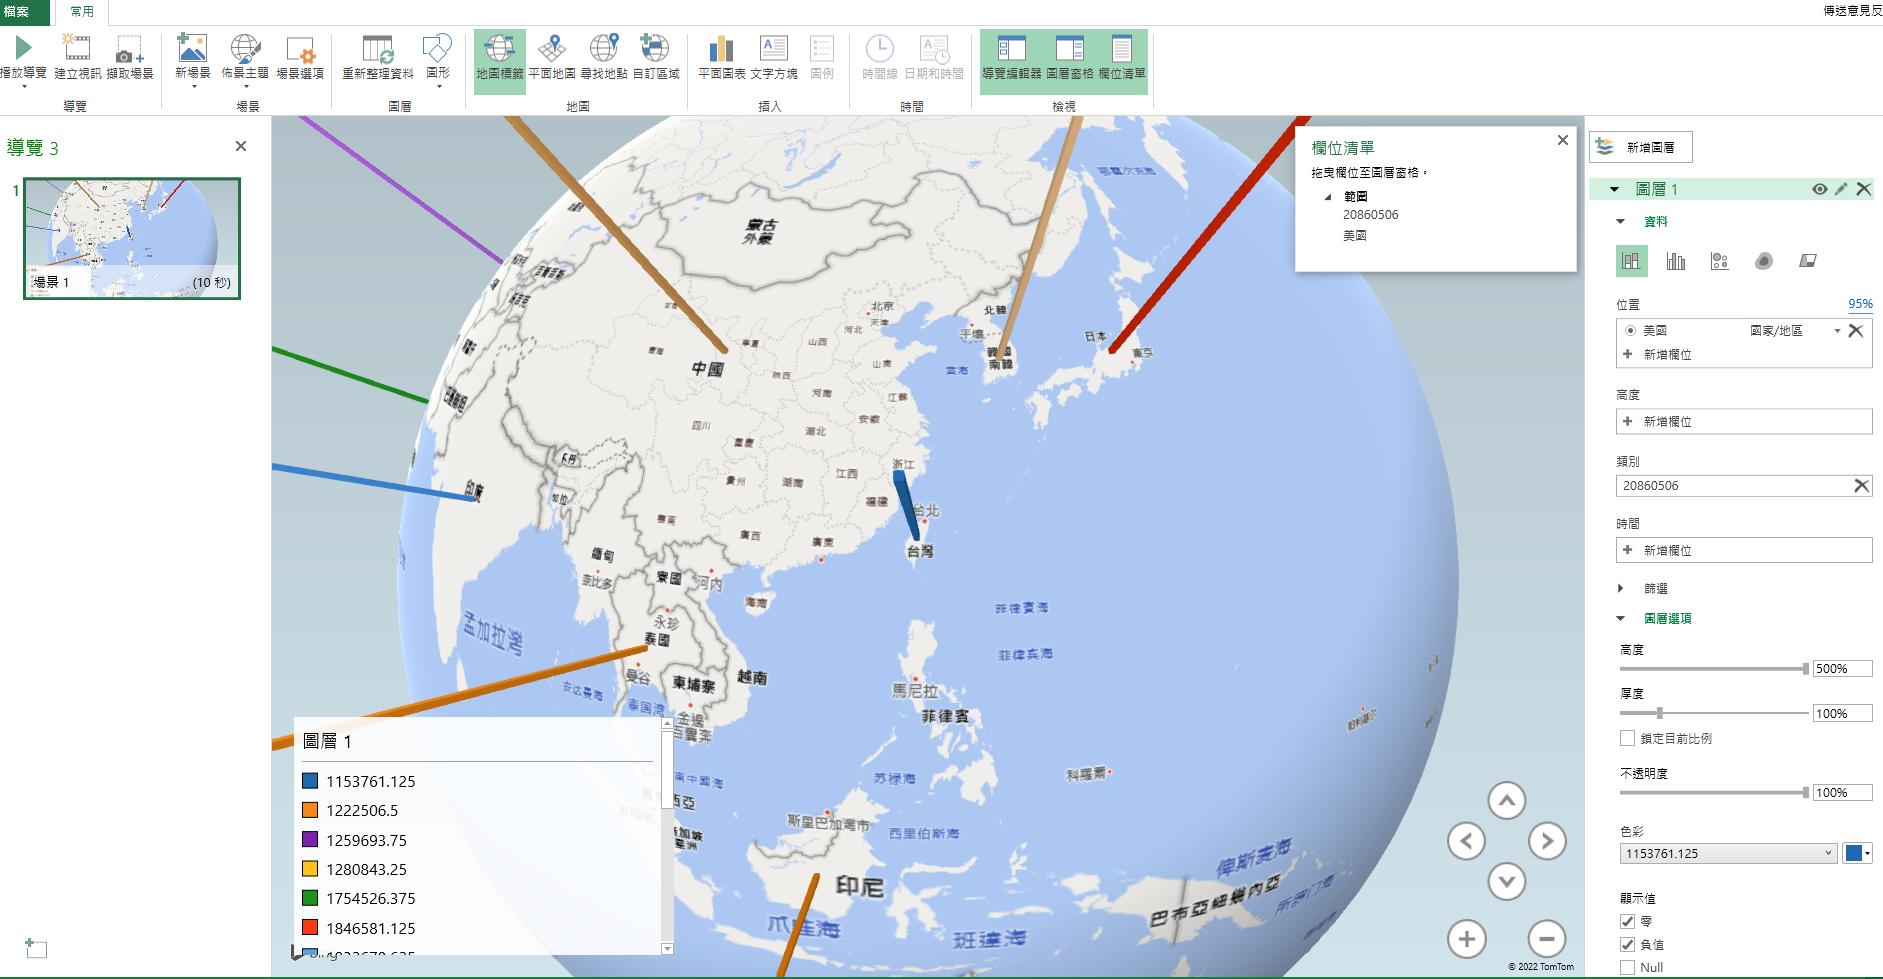Zoom in with the plus button
Image resolution: width=1883 pixels, height=979 pixels.
1466,939
